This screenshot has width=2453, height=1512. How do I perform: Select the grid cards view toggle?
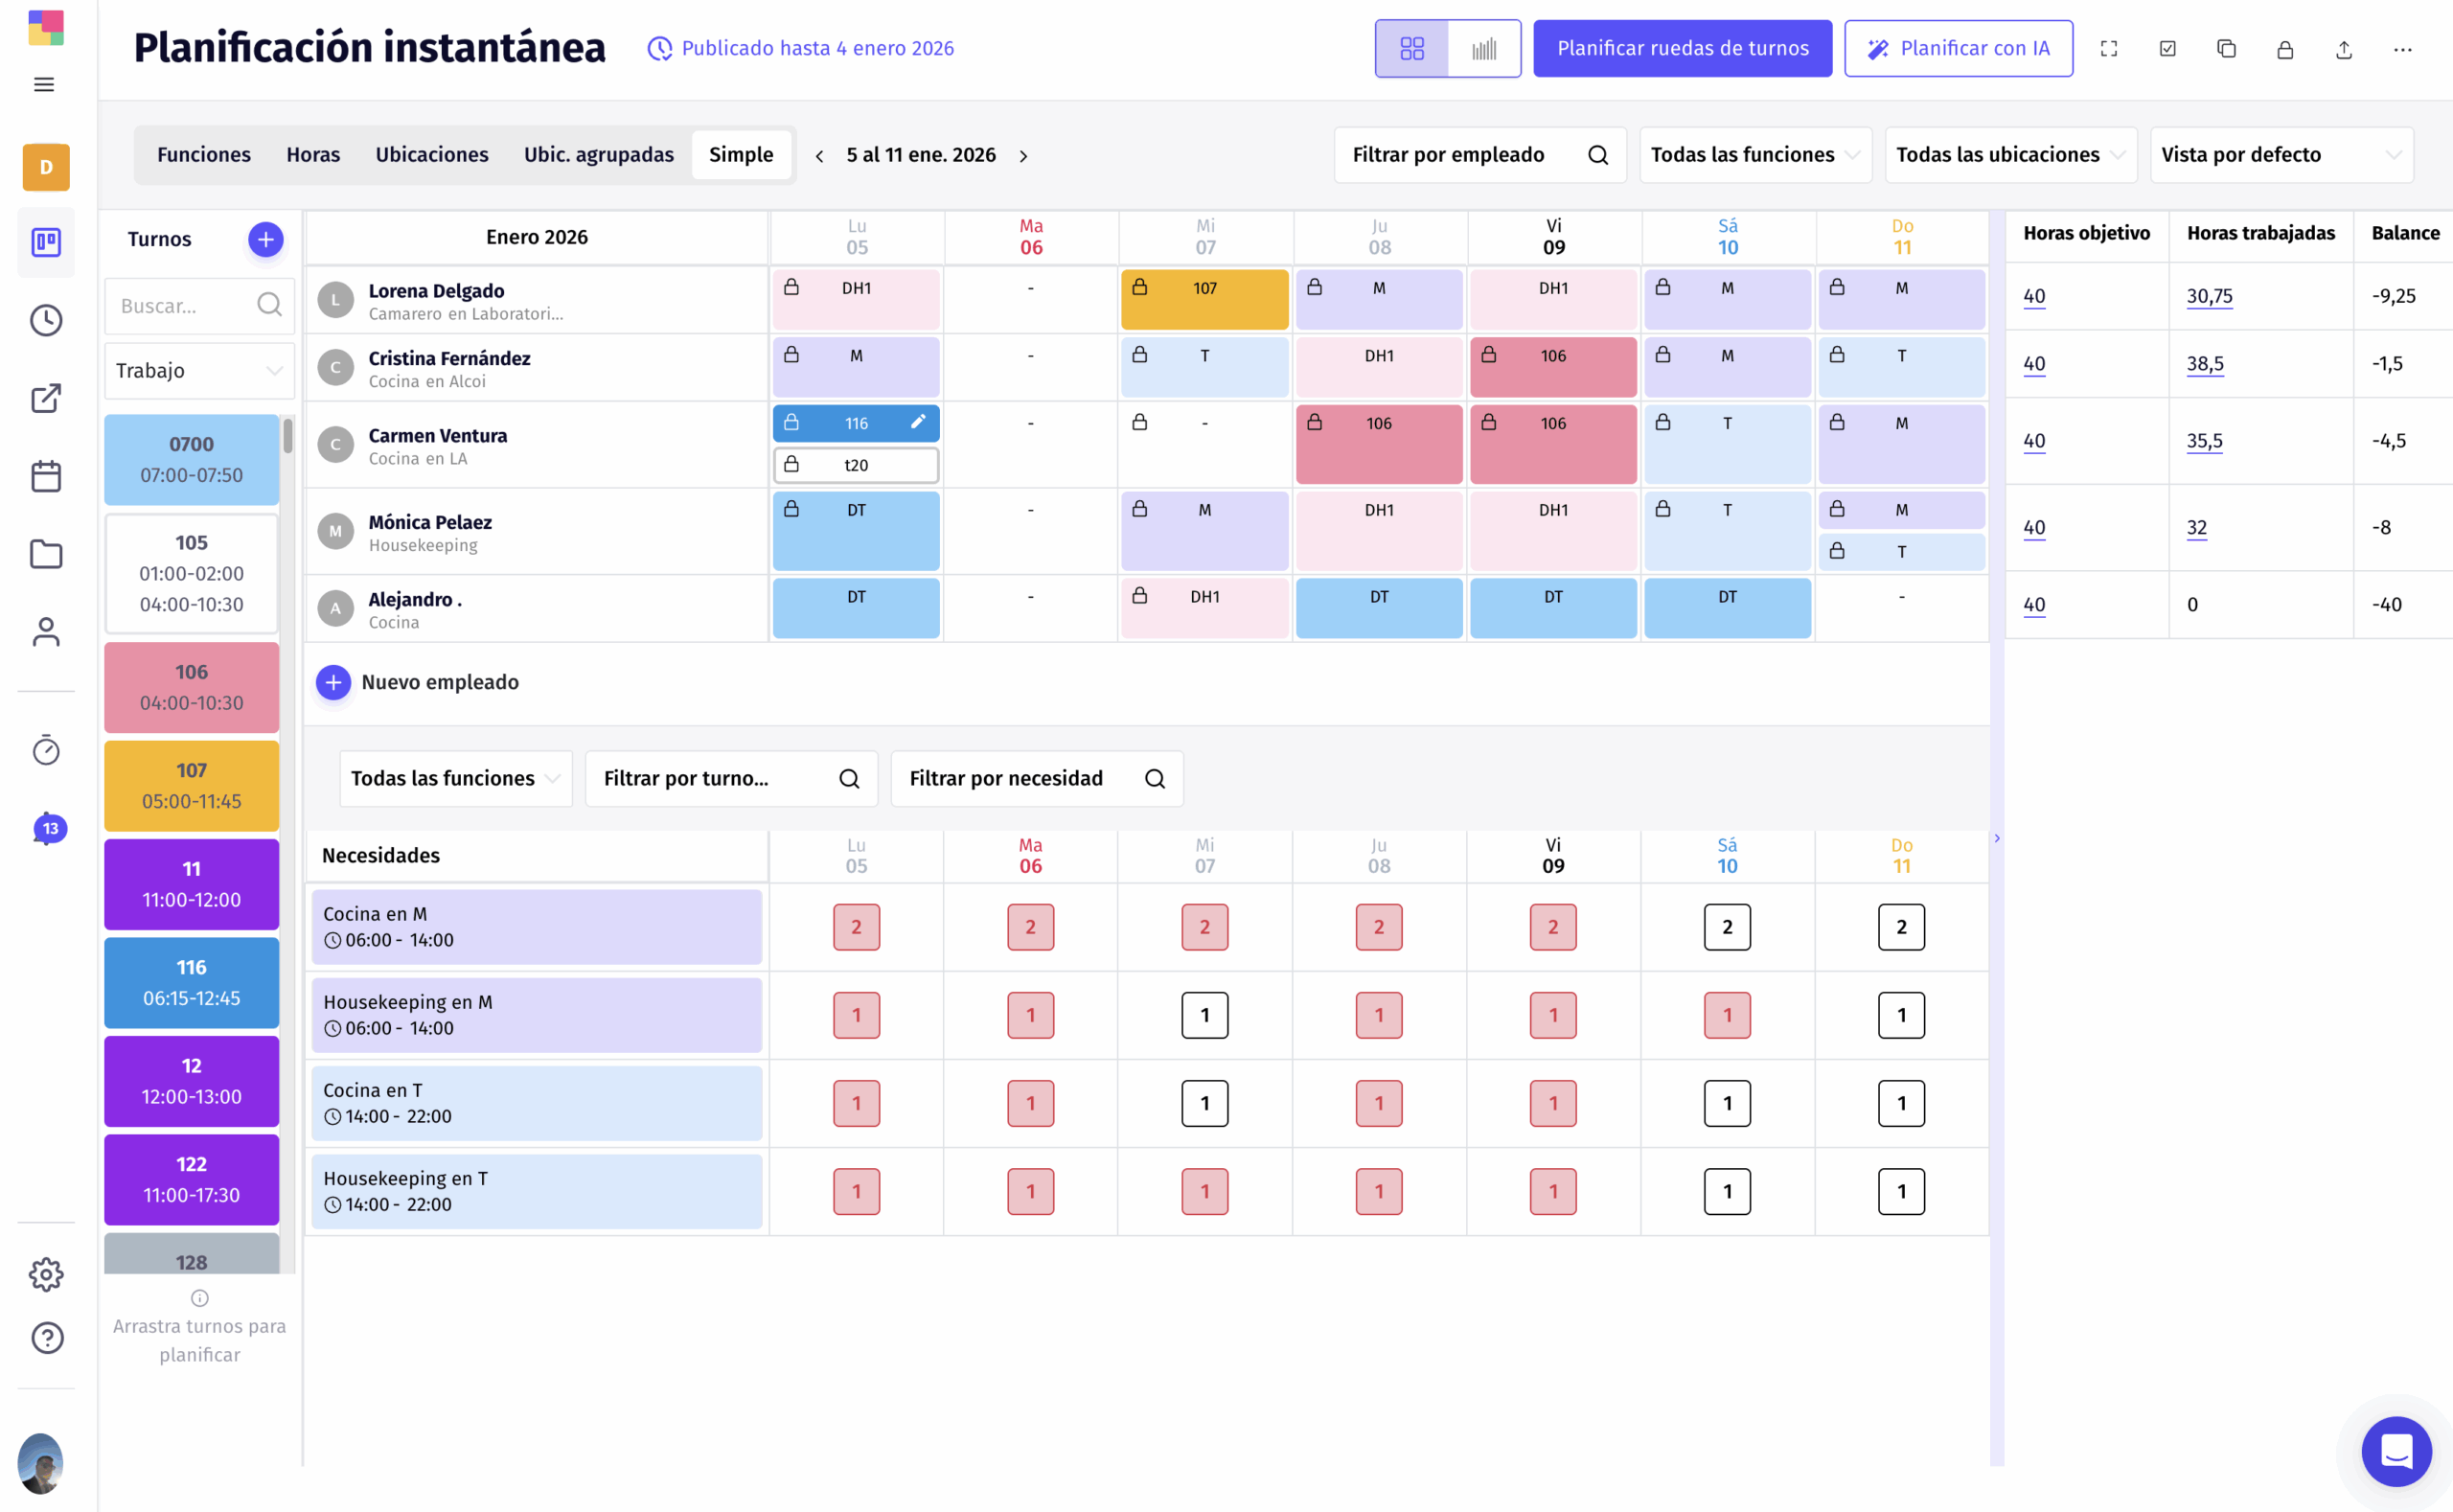[1411, 49]
